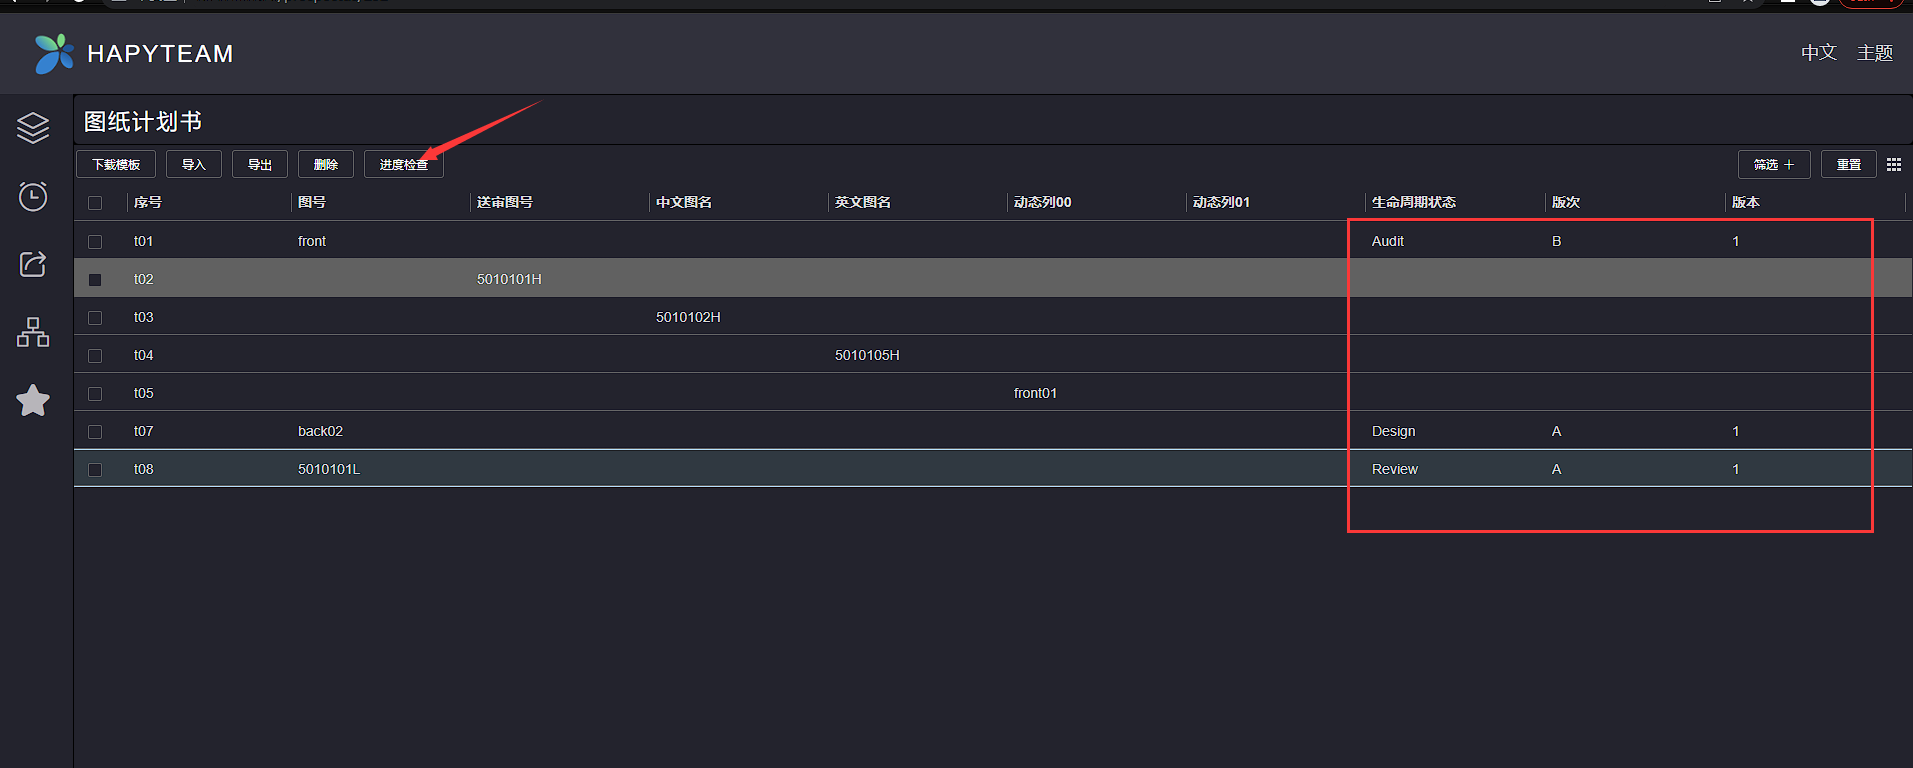1913x768 pixels.
Task: Open the column grid settings icon
Action: pos(1894,165)
